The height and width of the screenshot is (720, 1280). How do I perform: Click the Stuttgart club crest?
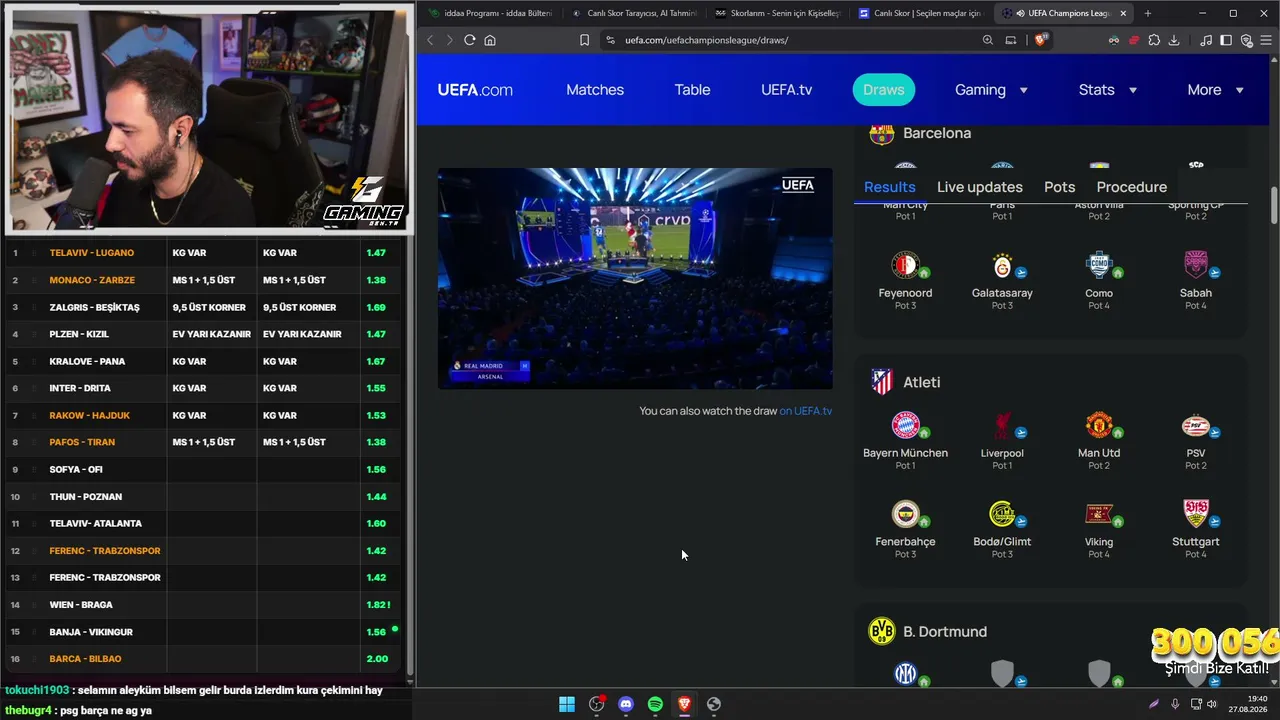tap(1196, 514)
